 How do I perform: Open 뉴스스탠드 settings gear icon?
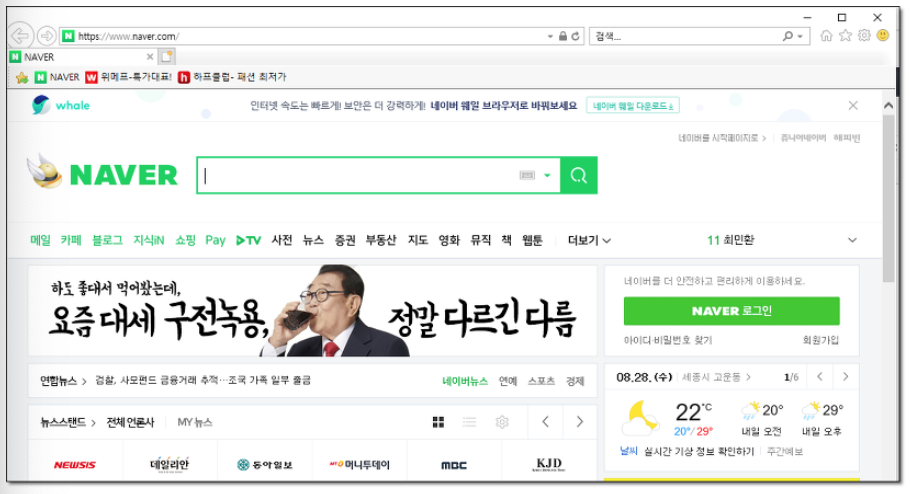[502, 422]
